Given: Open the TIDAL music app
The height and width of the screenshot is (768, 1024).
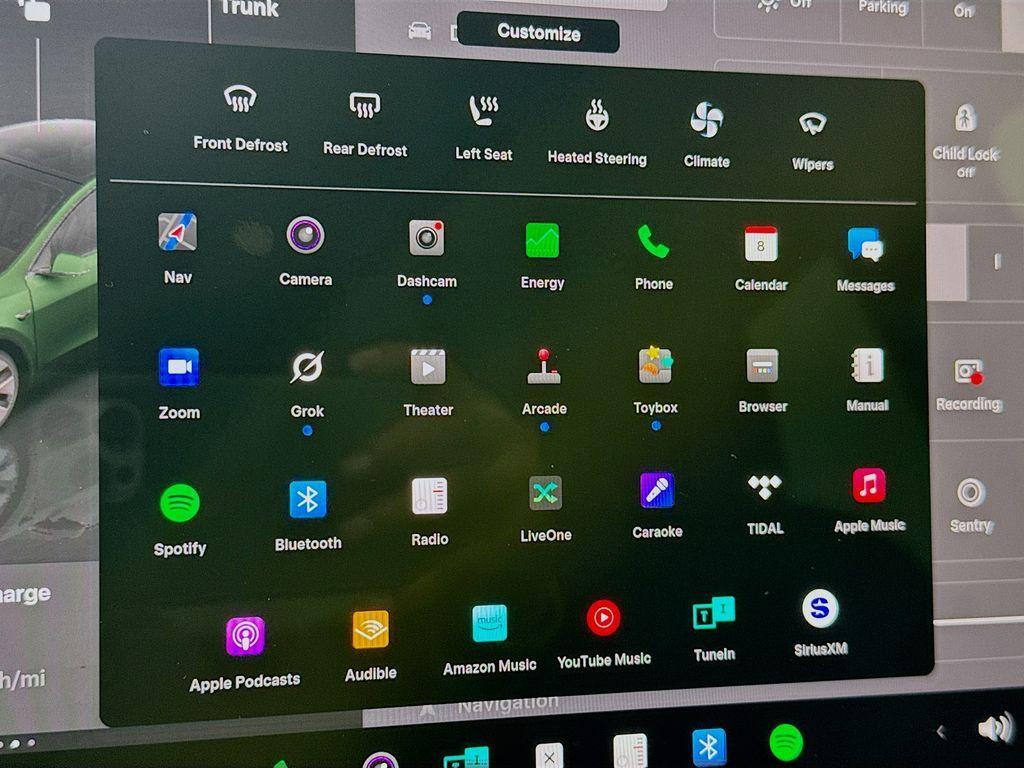Looking at the screenshot, I should point(765,487).
